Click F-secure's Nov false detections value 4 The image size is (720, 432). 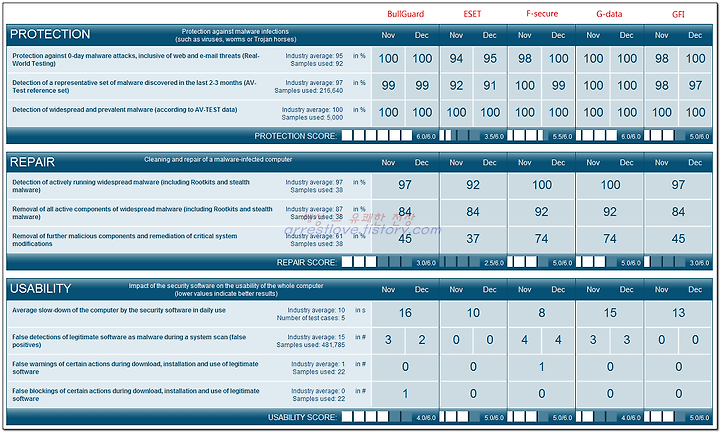[524, 340]
